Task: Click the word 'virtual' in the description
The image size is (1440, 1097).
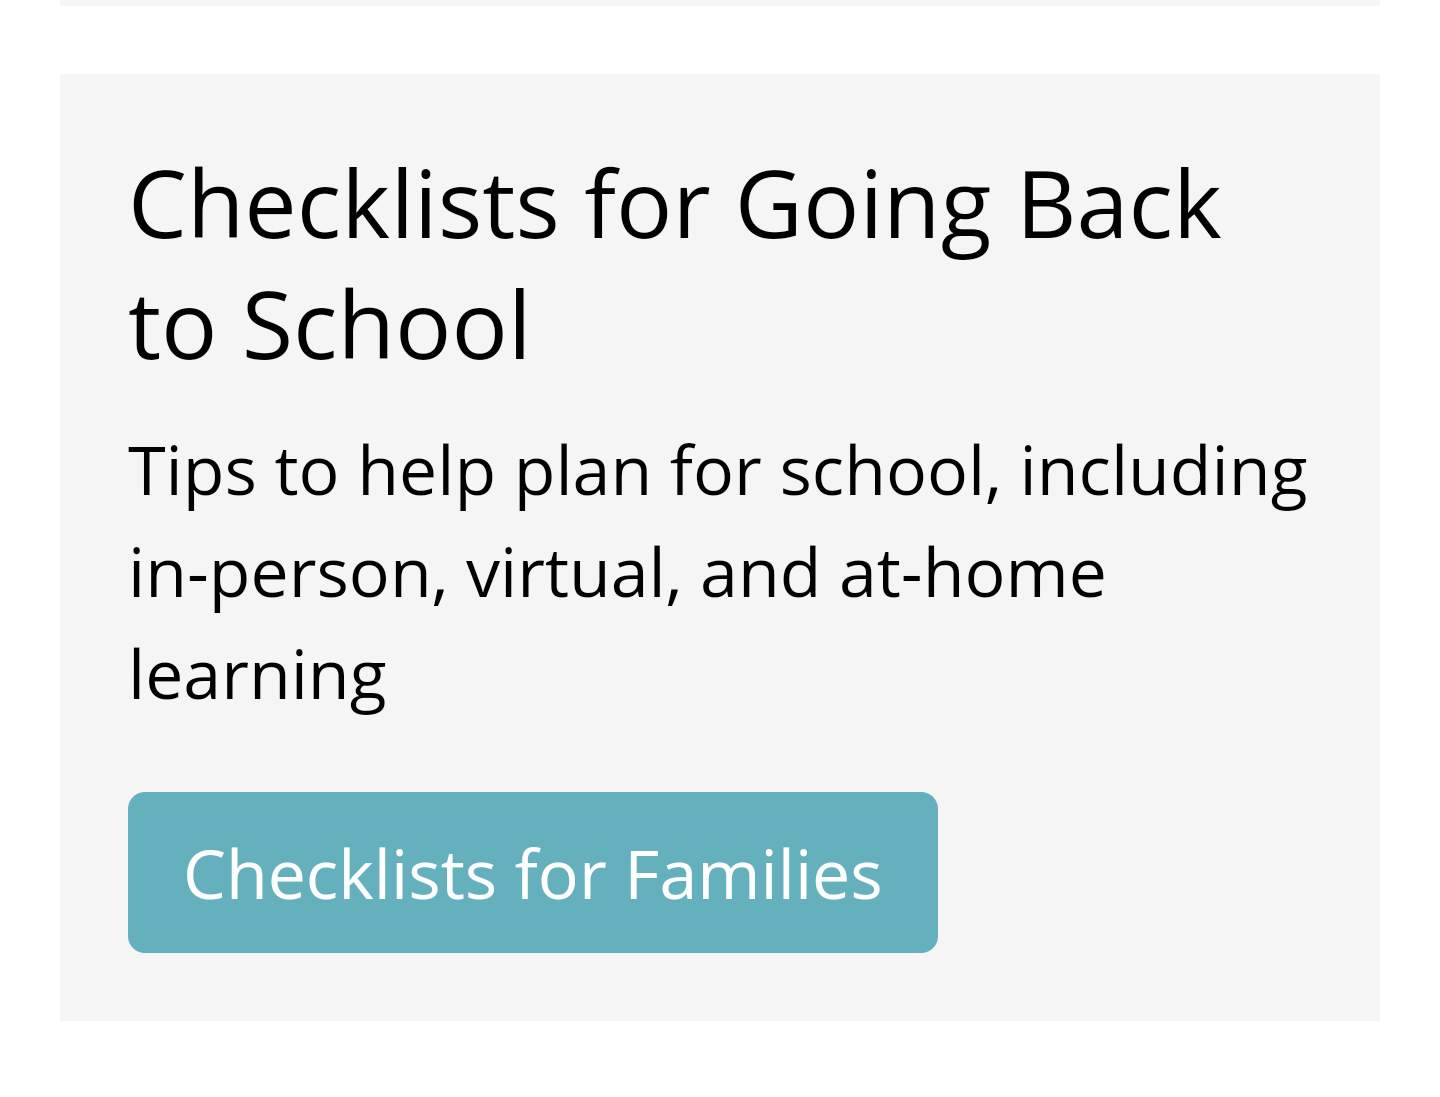Action: tap(573, 574)
